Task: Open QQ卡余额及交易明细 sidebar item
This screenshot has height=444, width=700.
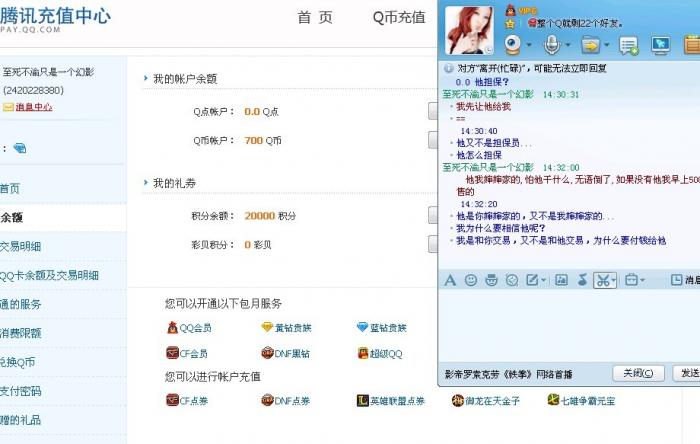Action: (x=49, y=276)
